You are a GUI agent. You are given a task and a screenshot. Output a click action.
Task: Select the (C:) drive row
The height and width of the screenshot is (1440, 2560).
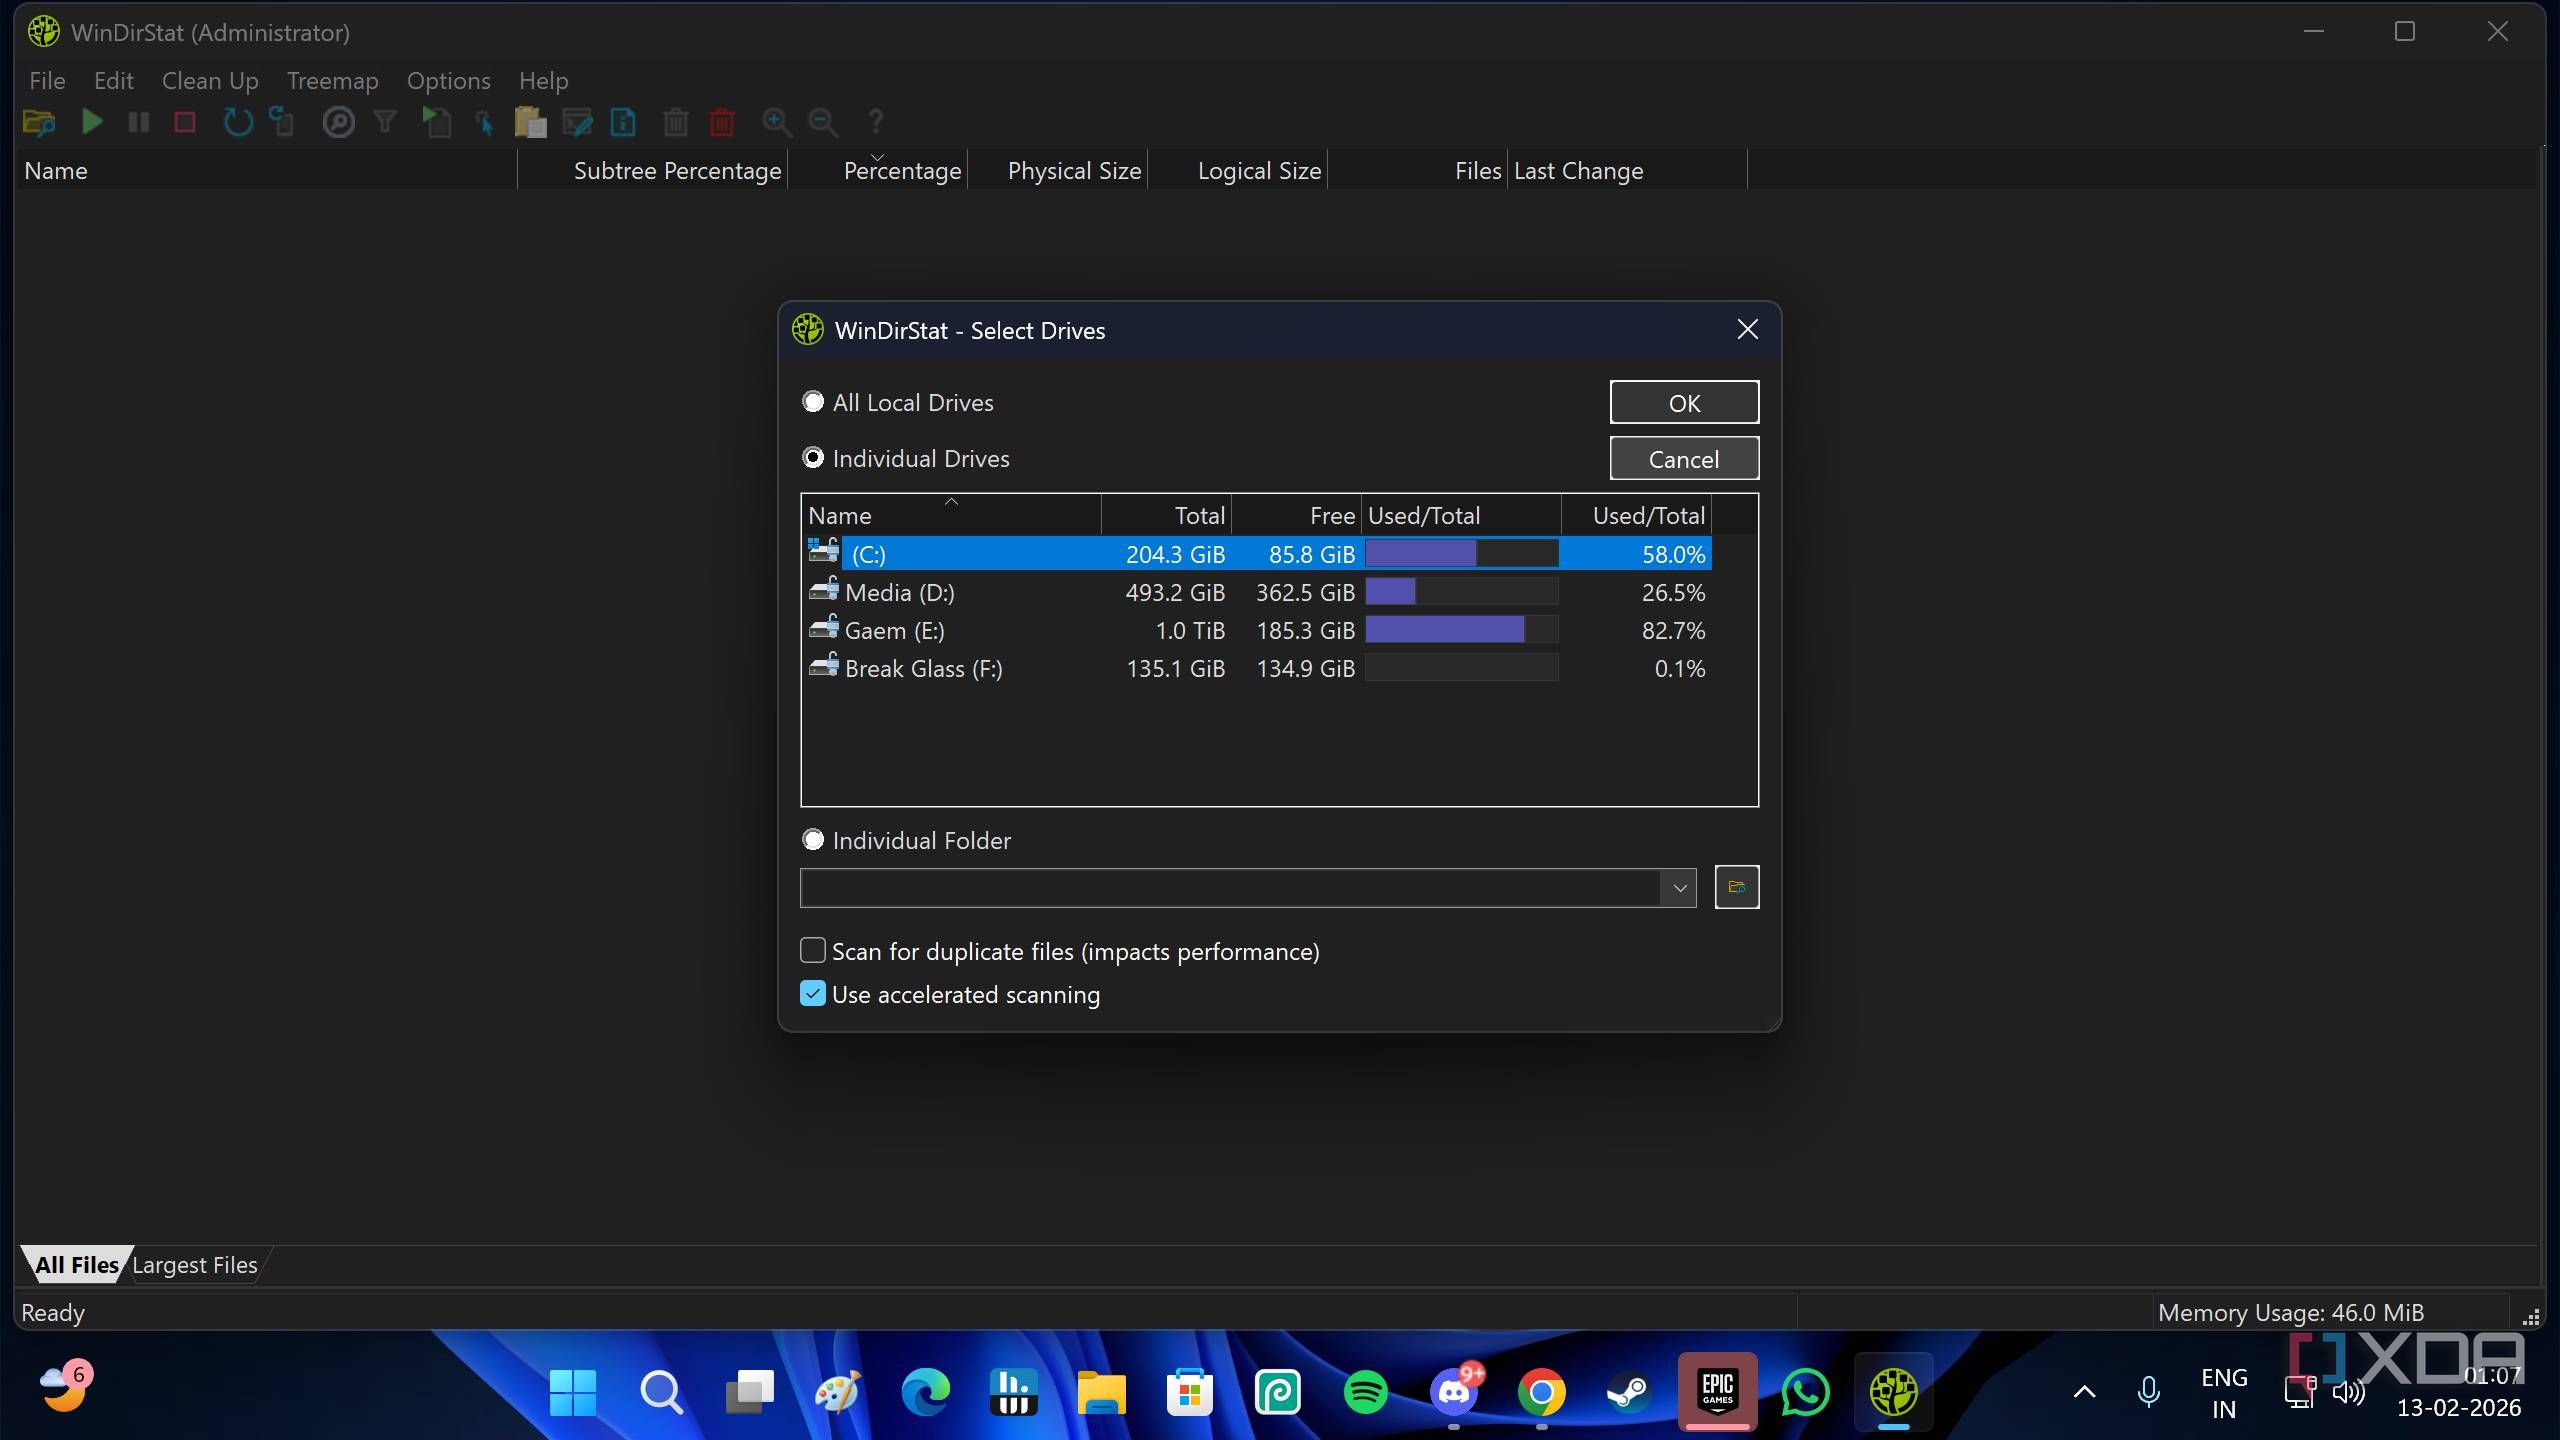pos(1258,554)
